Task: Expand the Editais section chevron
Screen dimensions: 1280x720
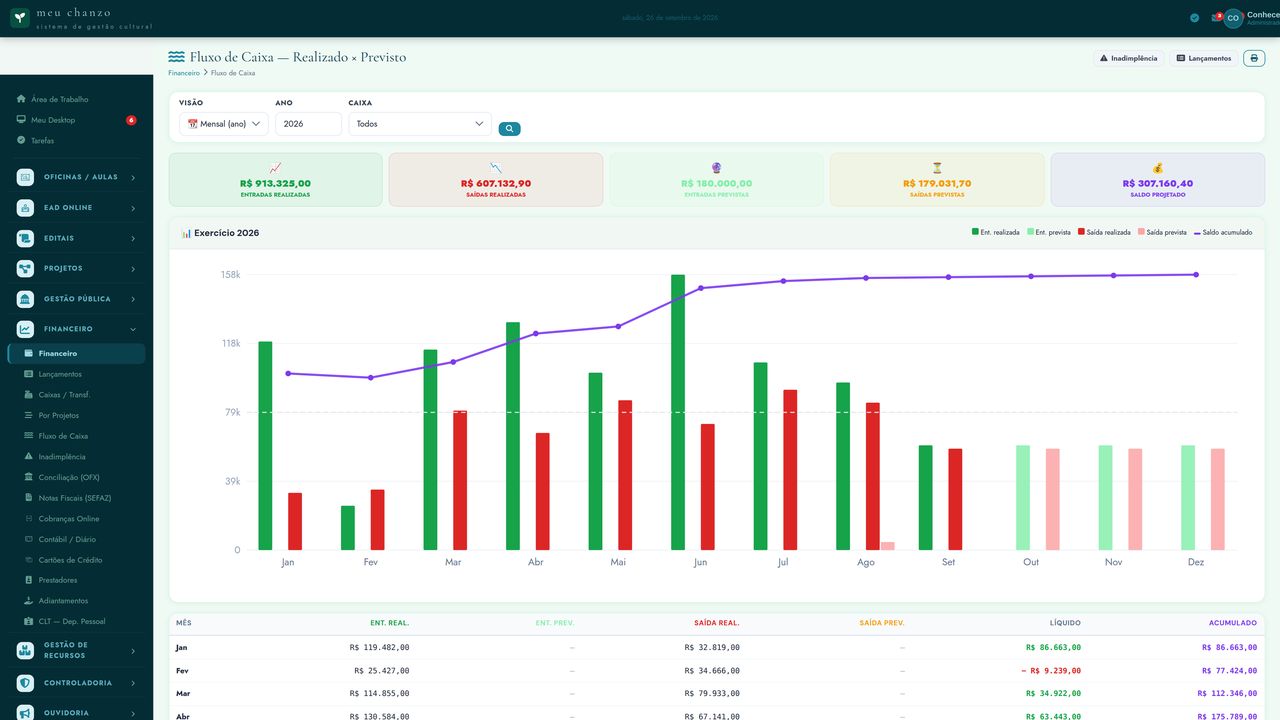Action: [133, 239]
